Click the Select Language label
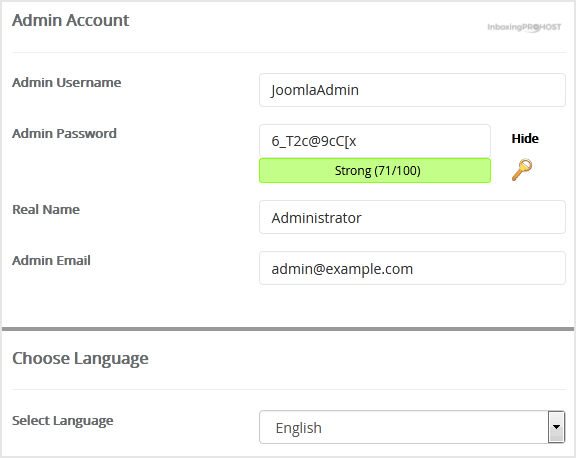 [x=62, y=421]
